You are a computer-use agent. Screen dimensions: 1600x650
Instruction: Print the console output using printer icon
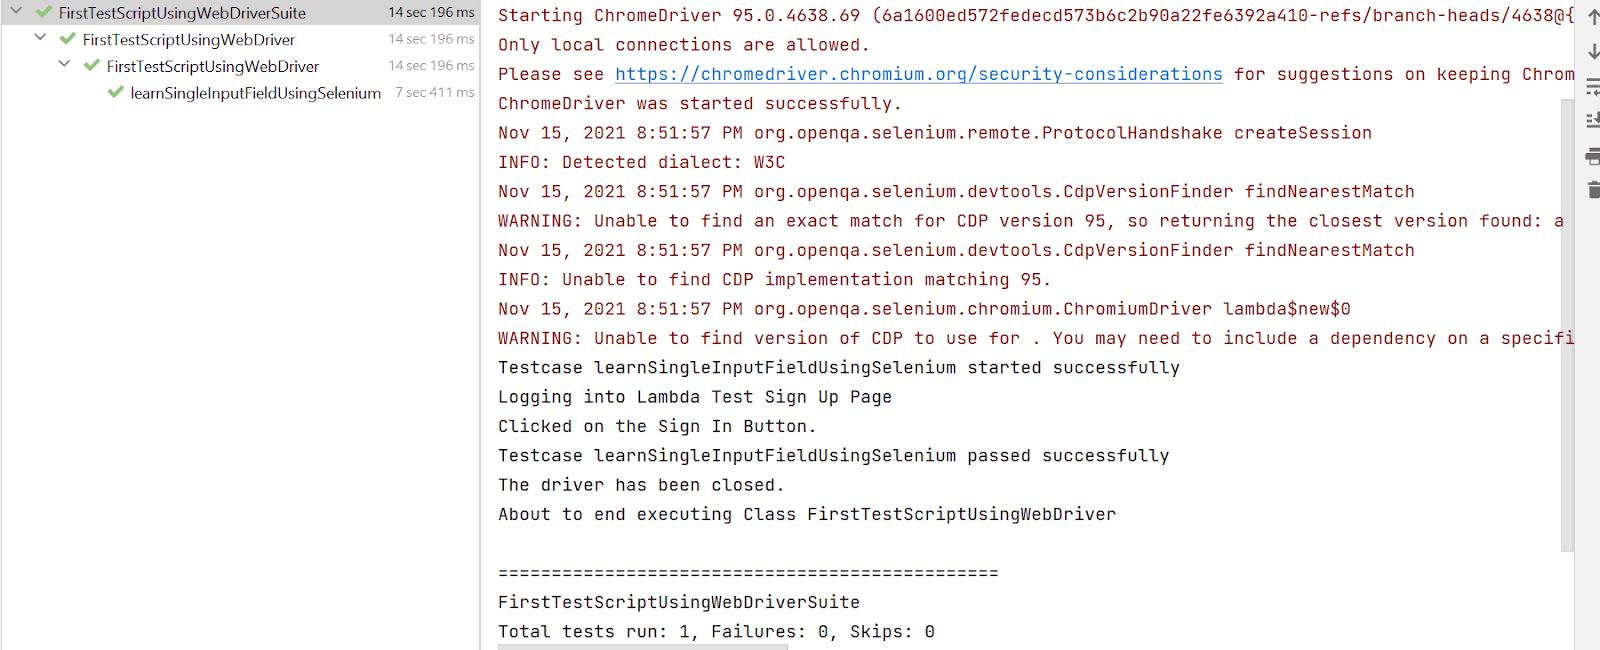pos(1592,156)
